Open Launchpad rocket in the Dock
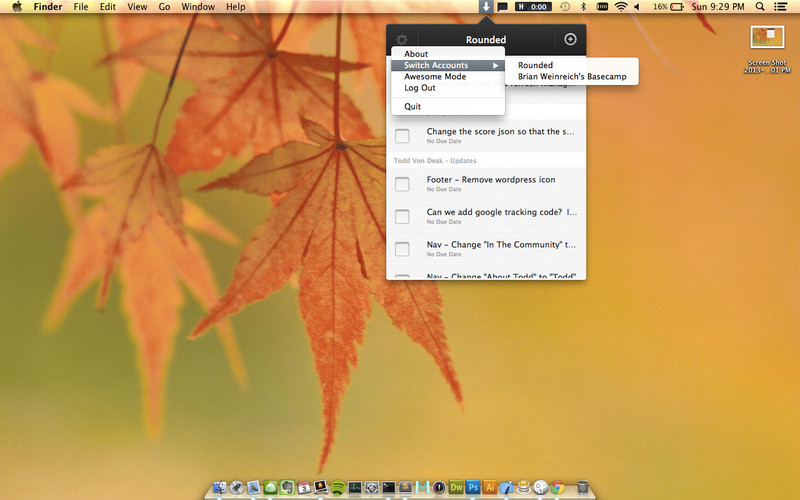Viewport: 800px width, 500px height. (x=236, y=488)
